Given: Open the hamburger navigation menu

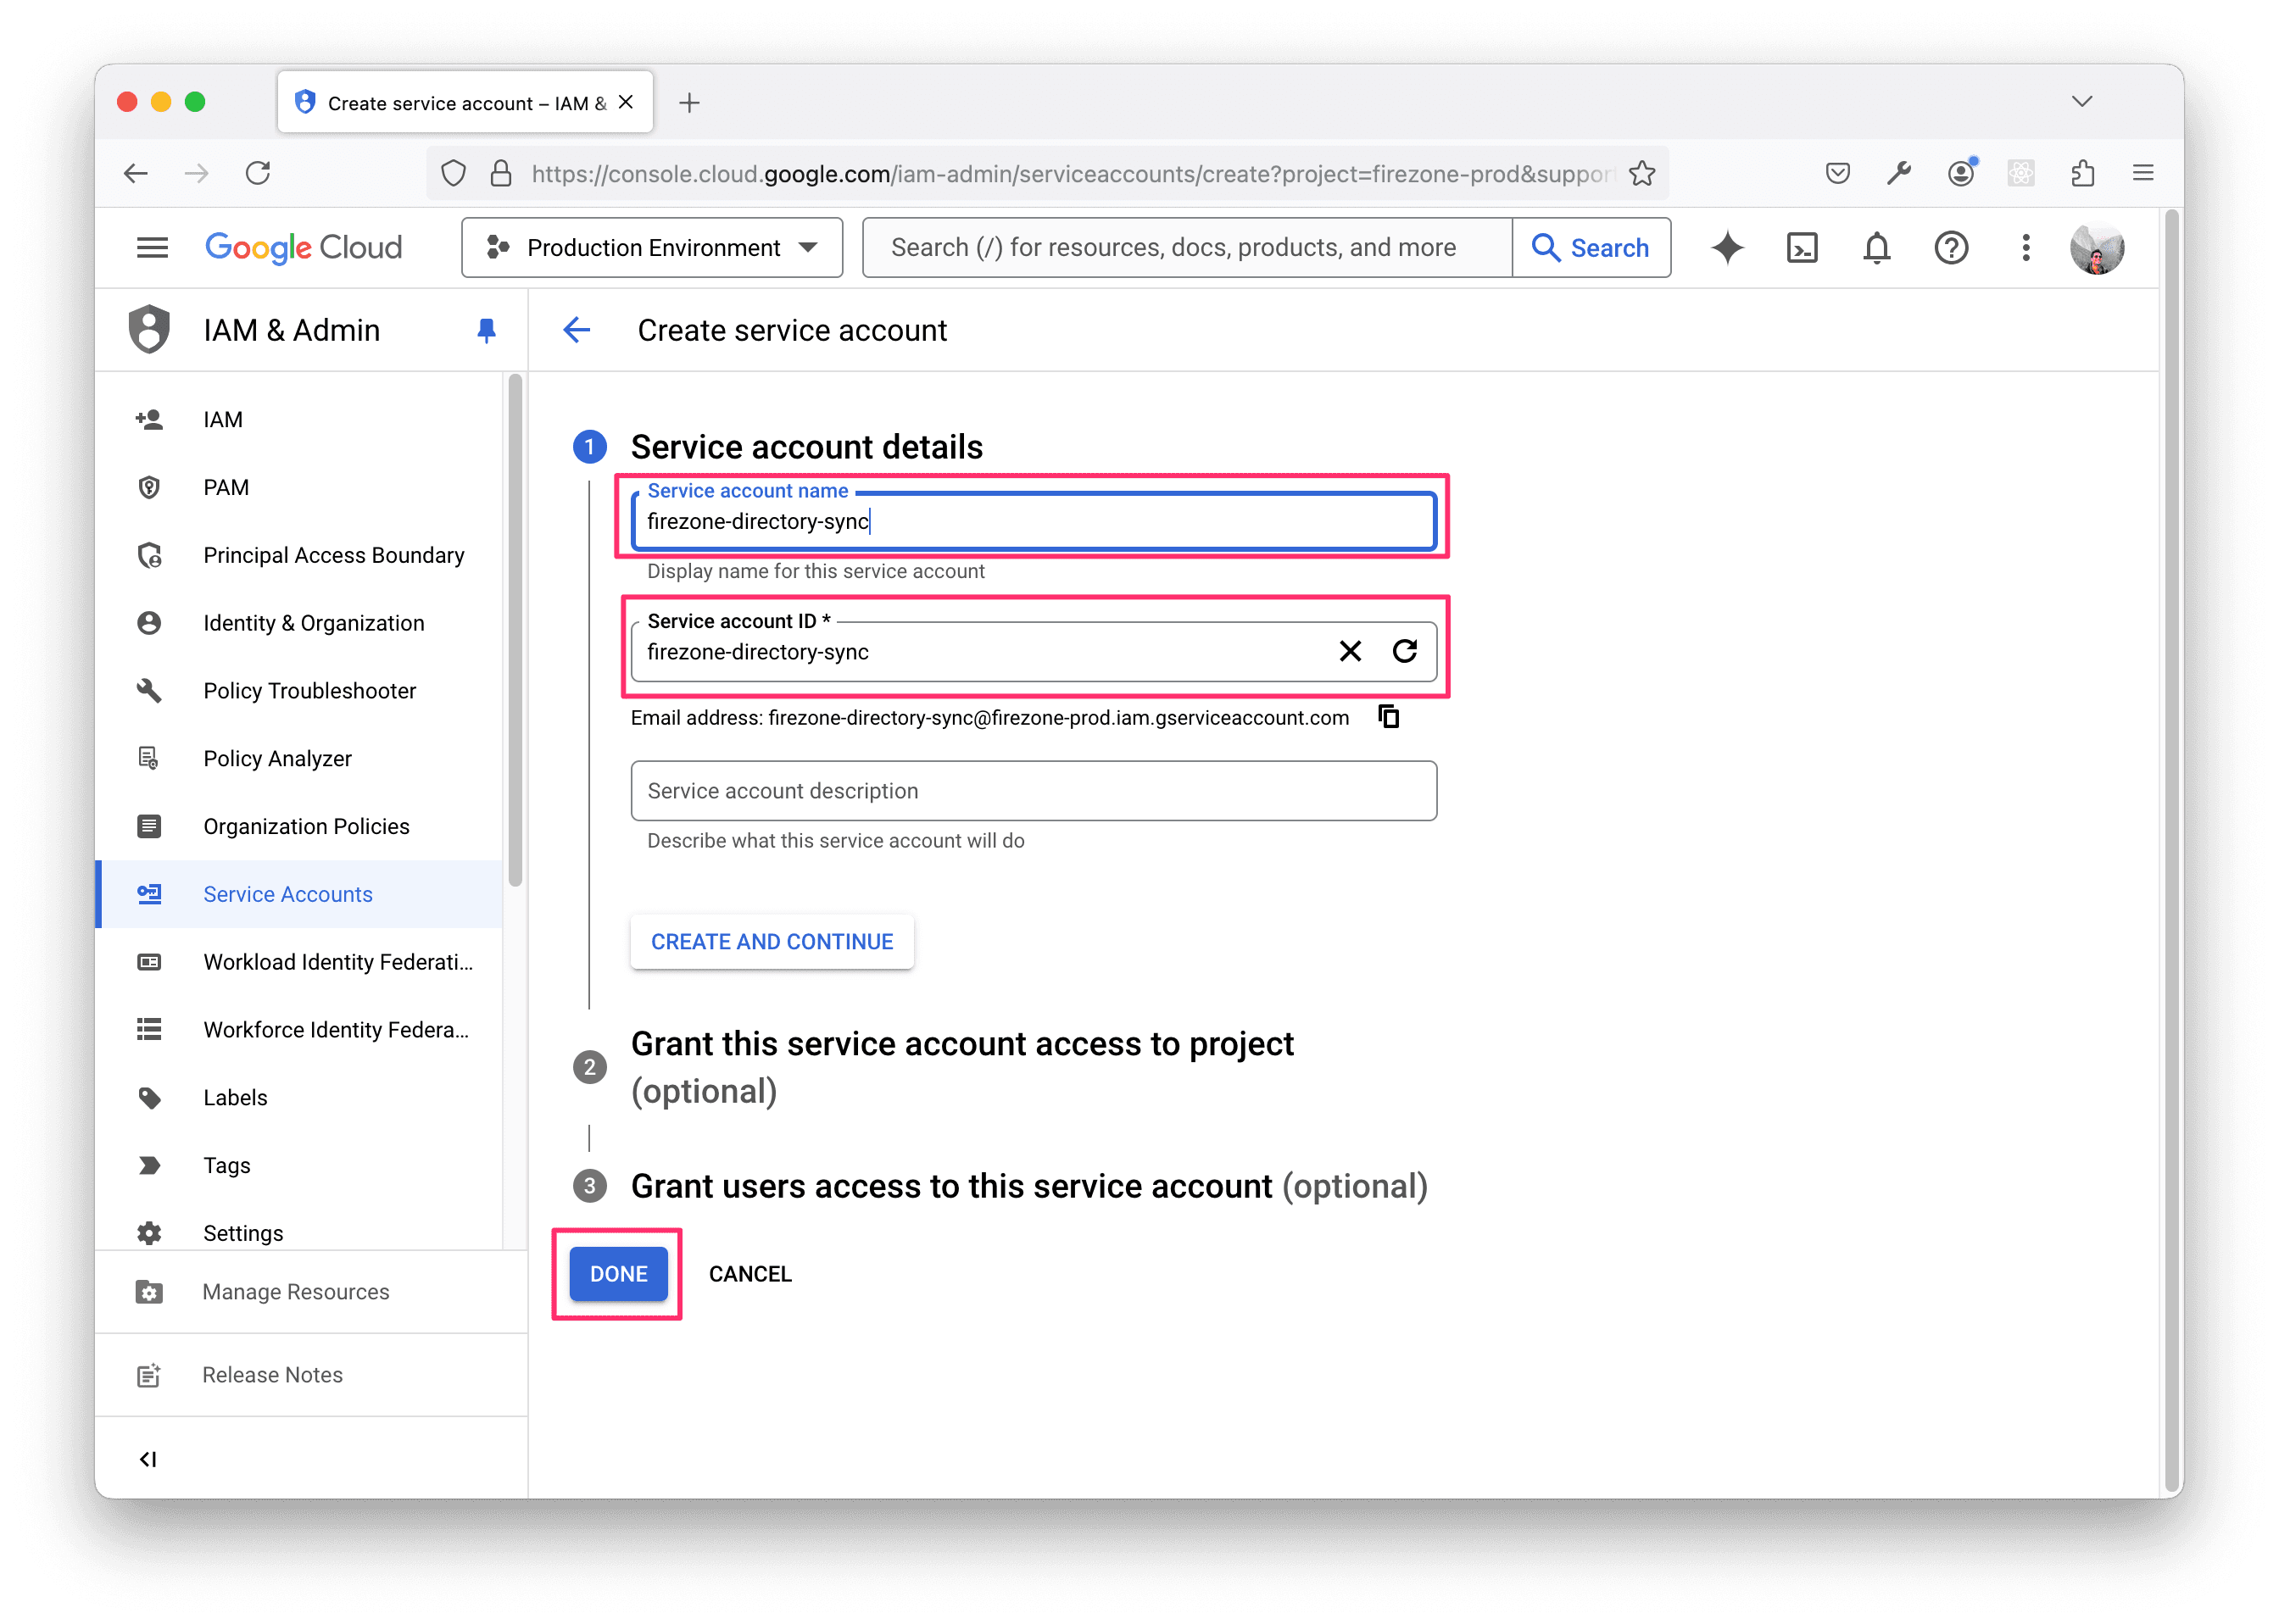Looking at the screenshot, I should pos(152,248).
